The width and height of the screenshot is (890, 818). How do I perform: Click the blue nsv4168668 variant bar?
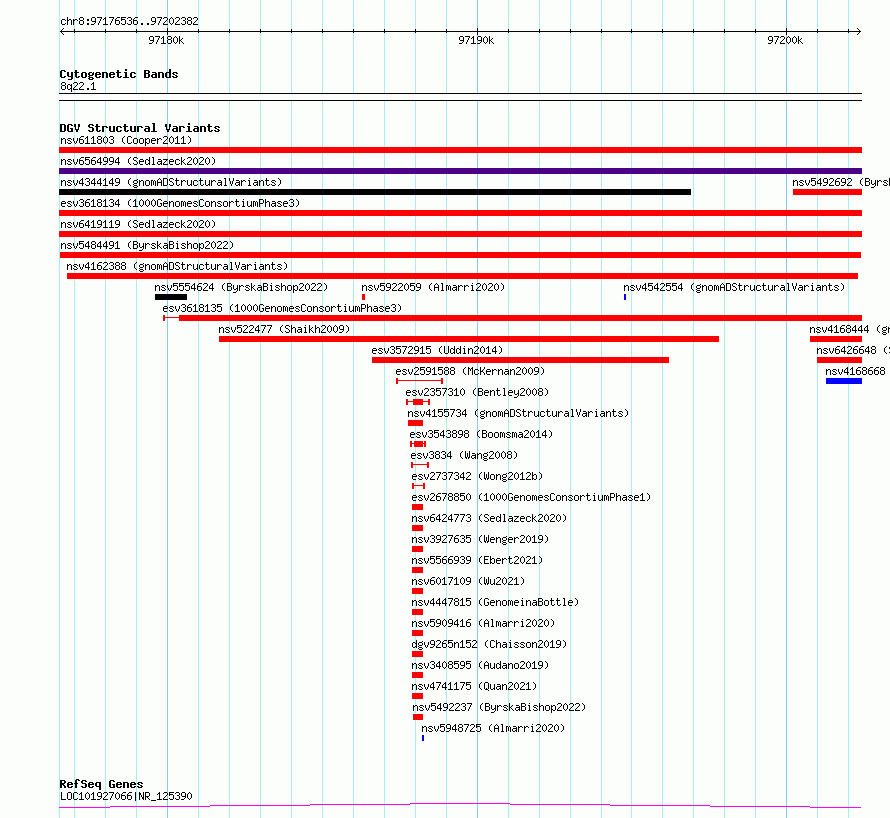click(844, 381)
